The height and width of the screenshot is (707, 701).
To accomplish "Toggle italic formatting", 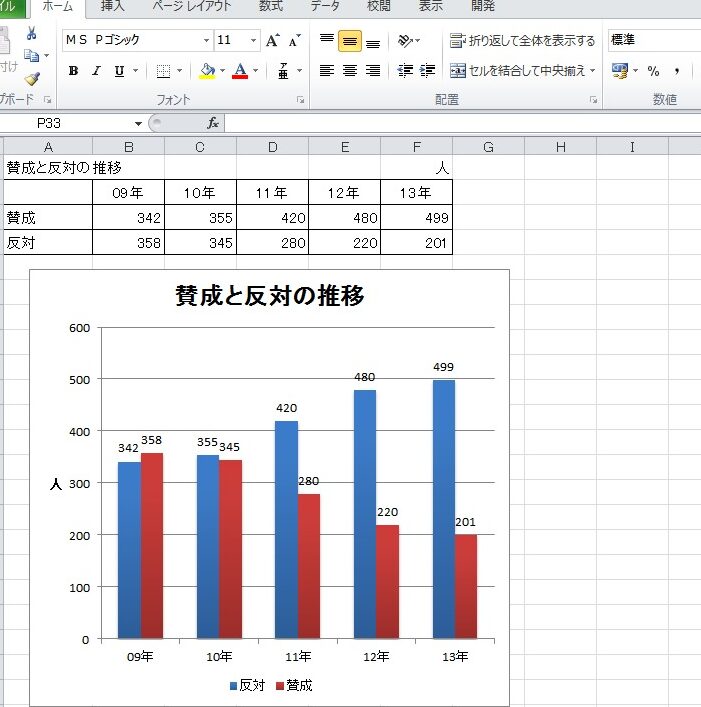I will (x=96, y=71).
